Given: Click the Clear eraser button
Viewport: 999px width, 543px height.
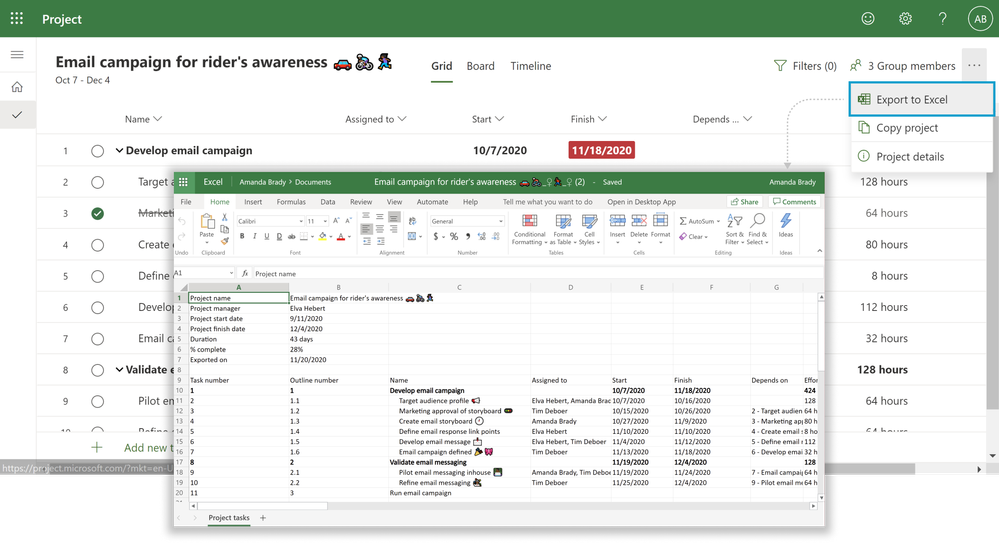Looking at the screenshot, I should point(693,236).
